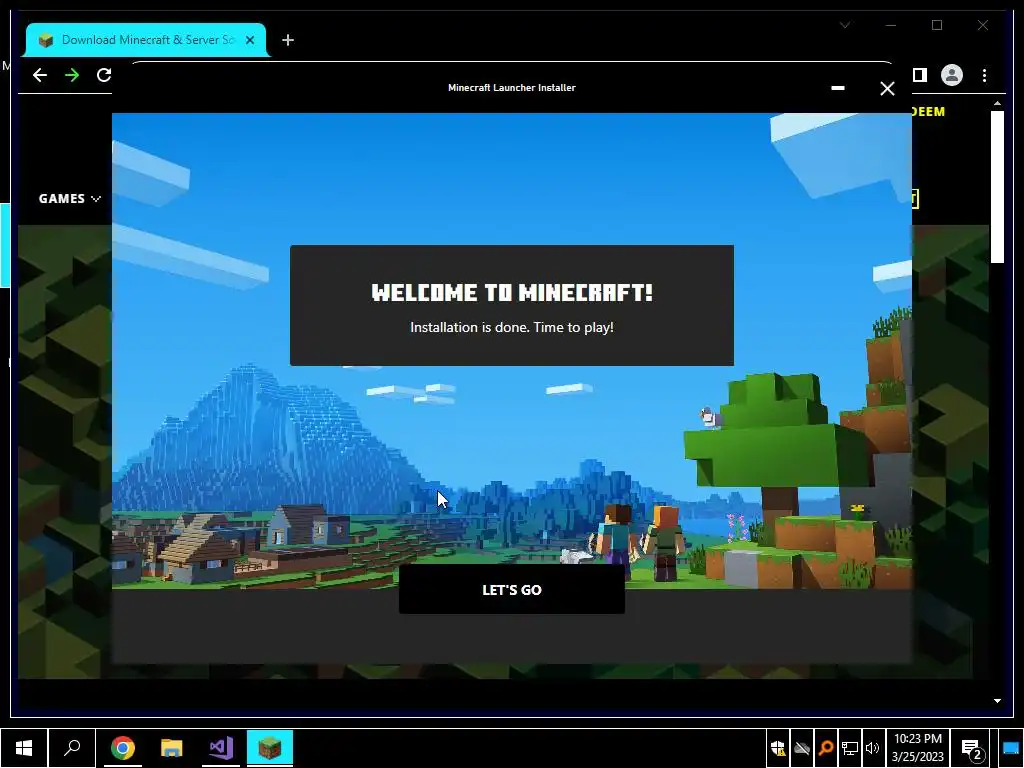
Task: Go back to the previous page
Action: tap(40, 75)
